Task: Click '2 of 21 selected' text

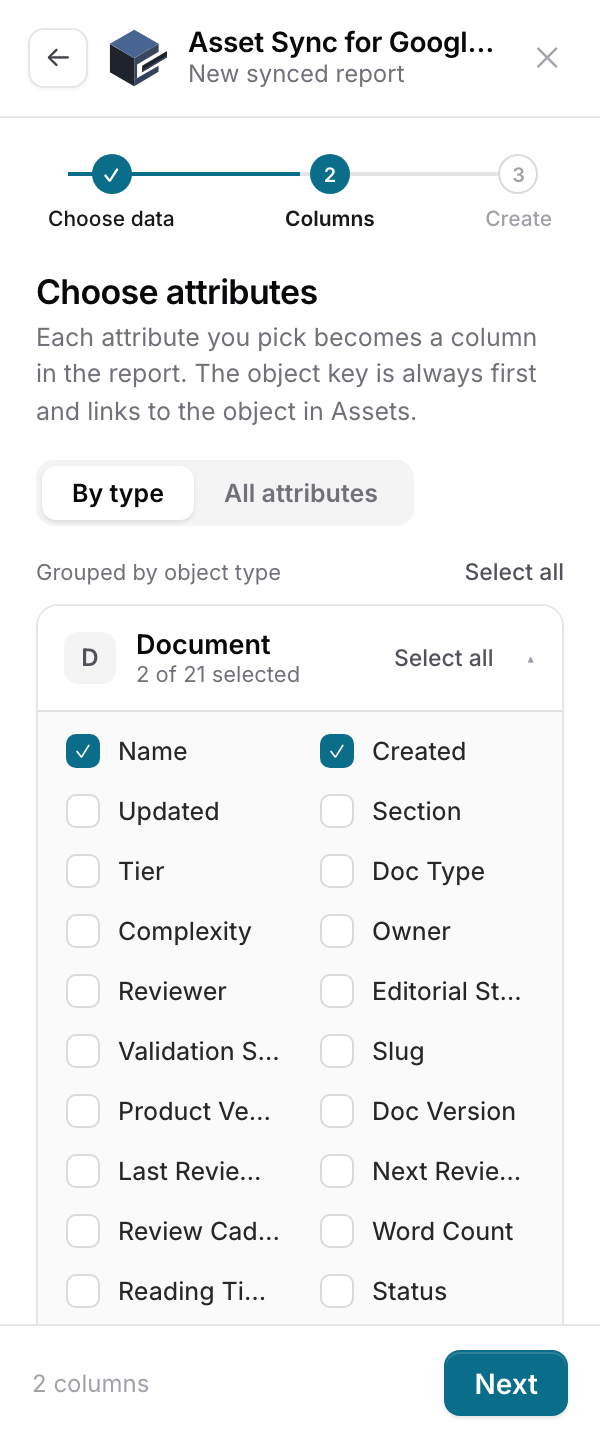Action: [218, 674]
